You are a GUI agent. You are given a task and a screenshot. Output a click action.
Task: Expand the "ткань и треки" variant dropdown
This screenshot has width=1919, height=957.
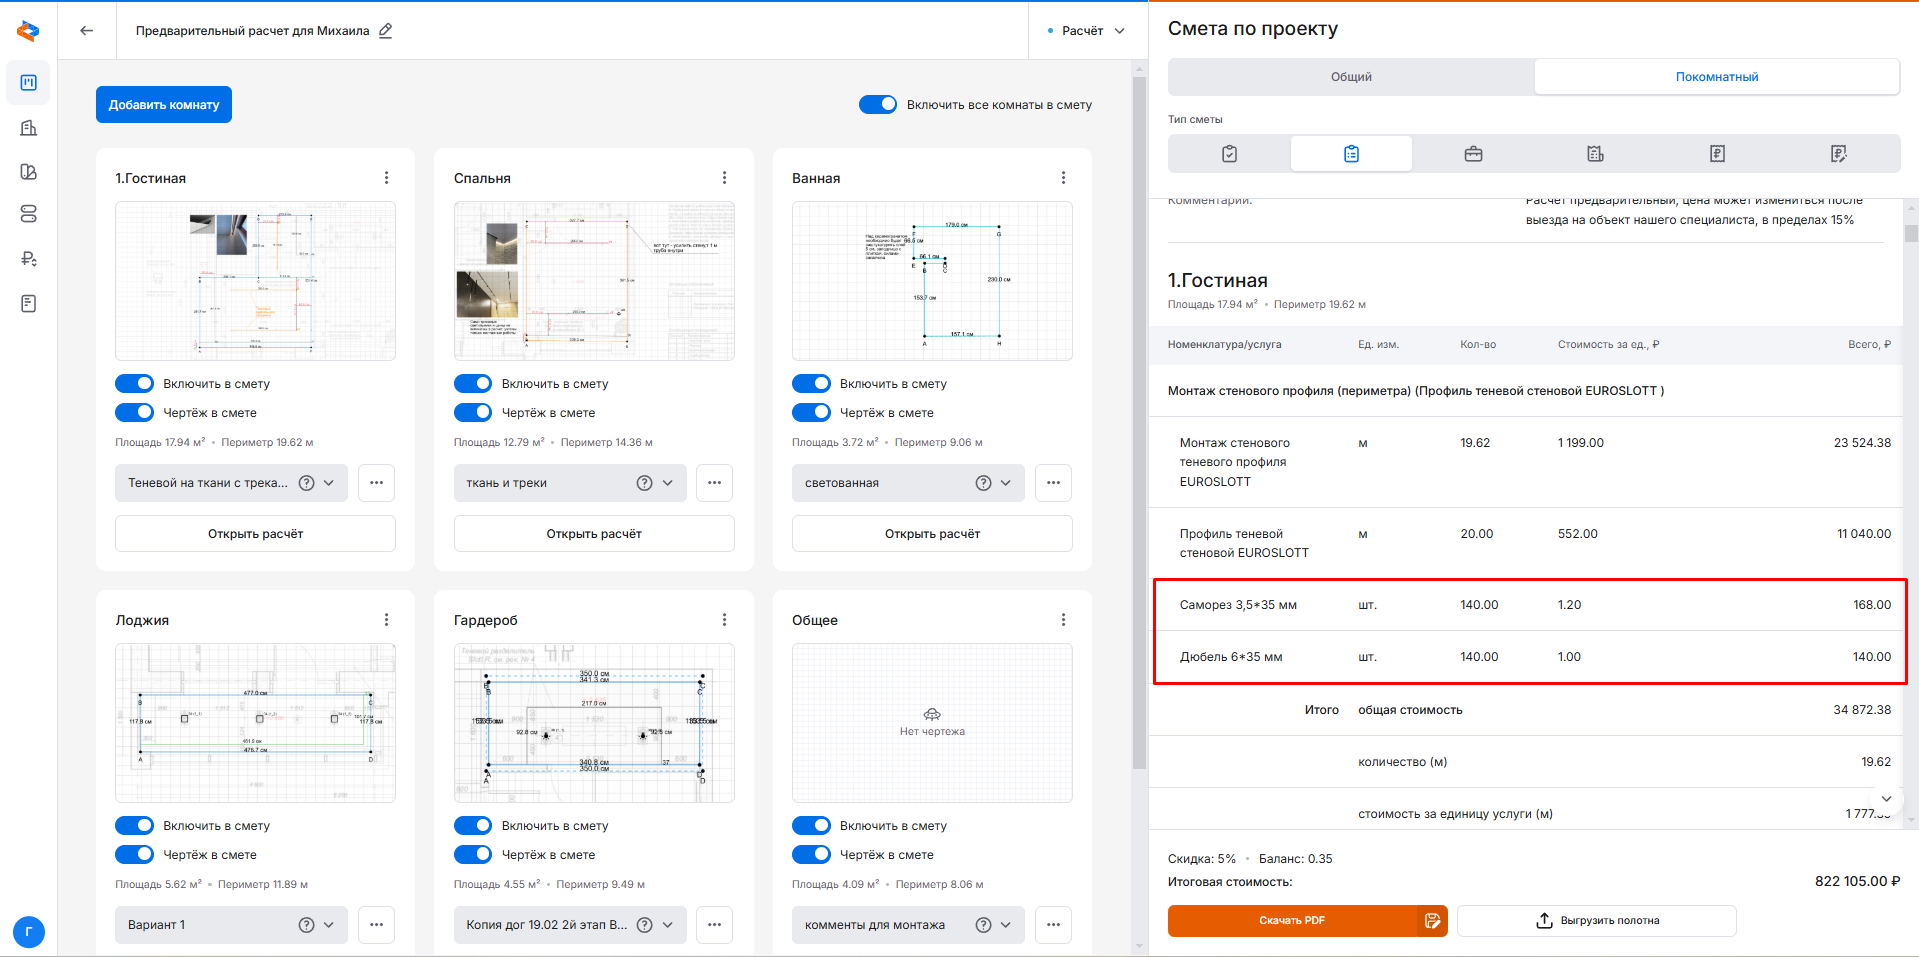[x=667, y=483]
